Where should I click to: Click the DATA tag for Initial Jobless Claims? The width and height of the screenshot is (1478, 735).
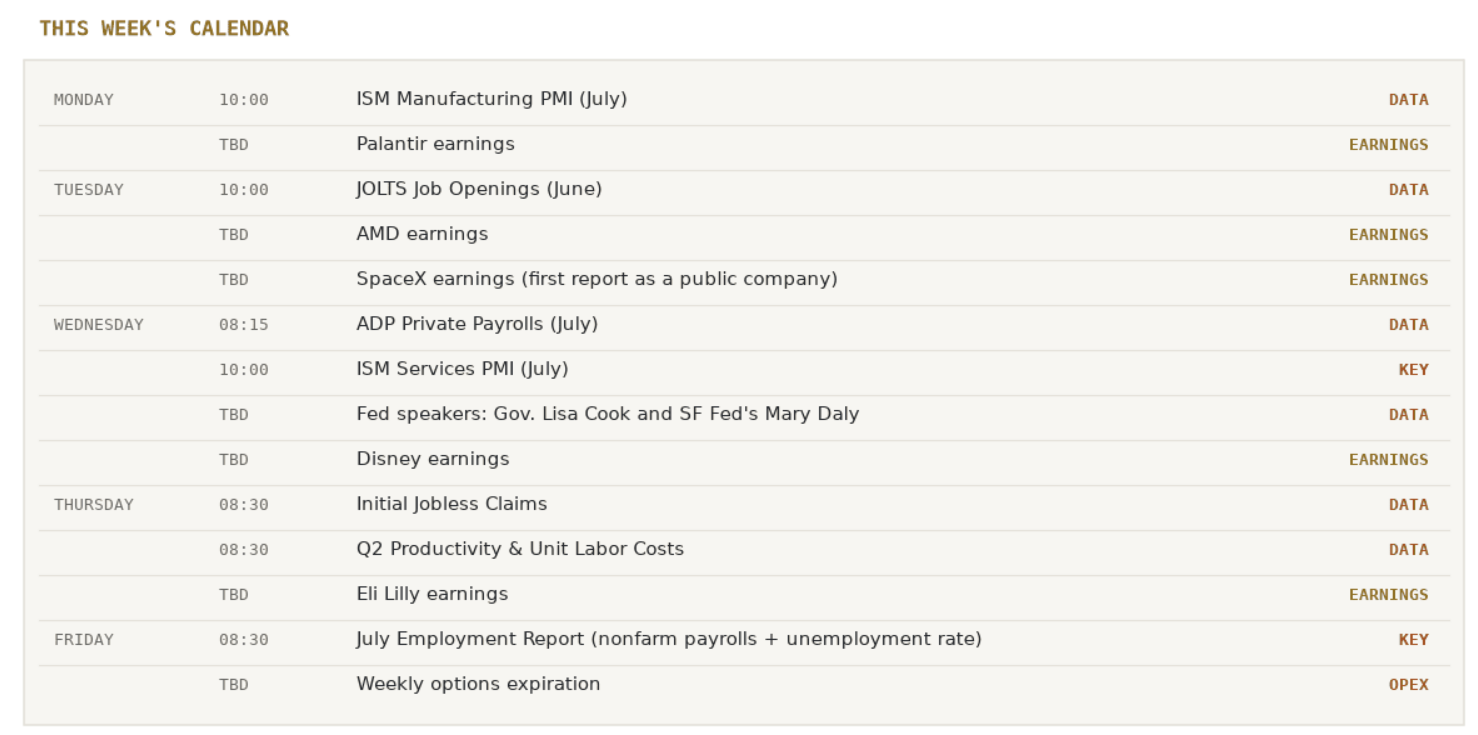click(x=1409, y=505)
